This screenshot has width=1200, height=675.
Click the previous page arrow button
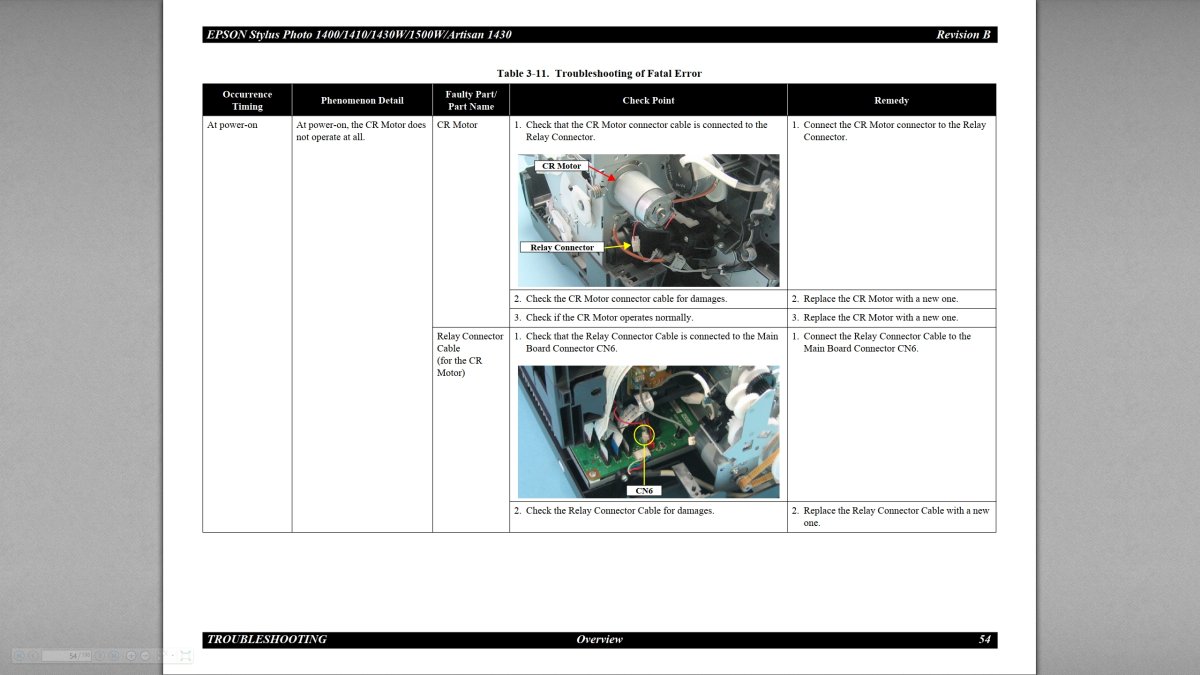[x=33, y=655]
